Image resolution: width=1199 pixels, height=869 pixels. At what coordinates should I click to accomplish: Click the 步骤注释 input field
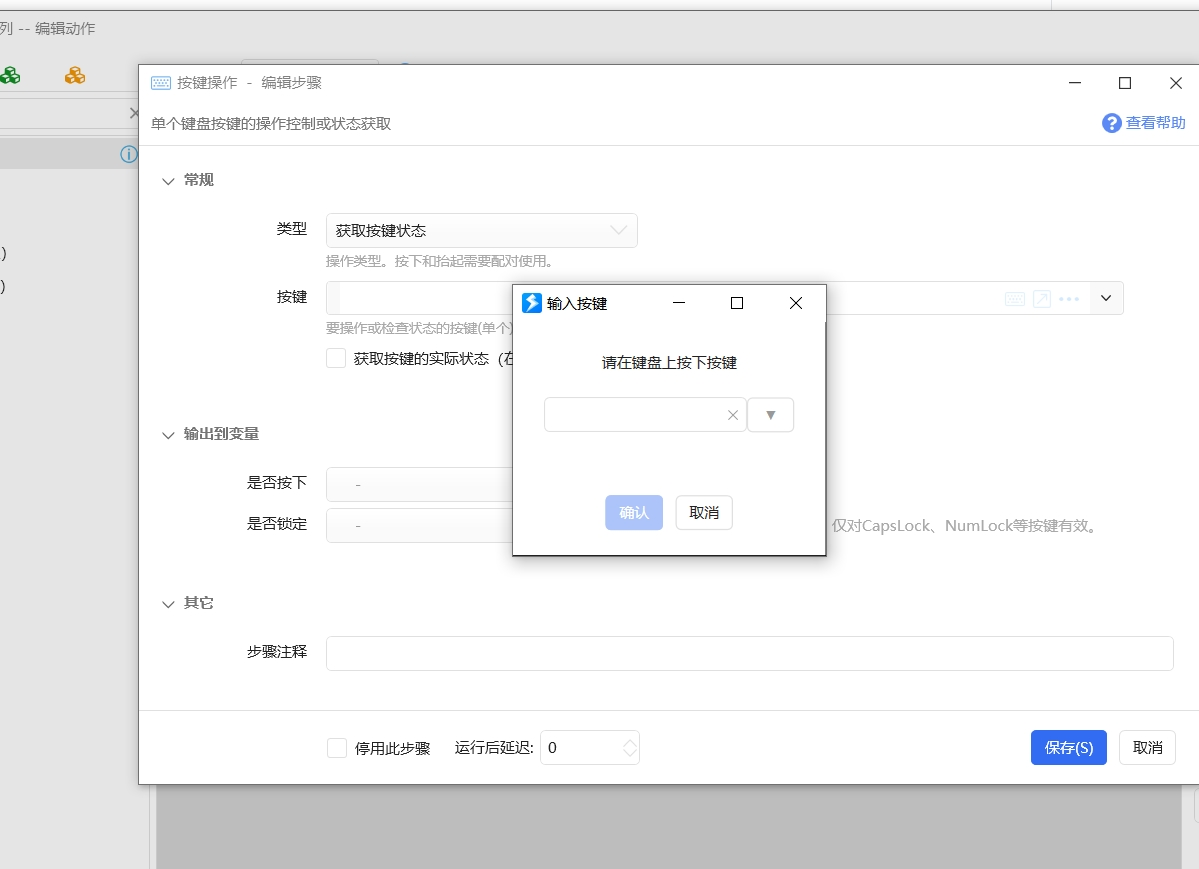pyautogui.click(x=749, y=653)
